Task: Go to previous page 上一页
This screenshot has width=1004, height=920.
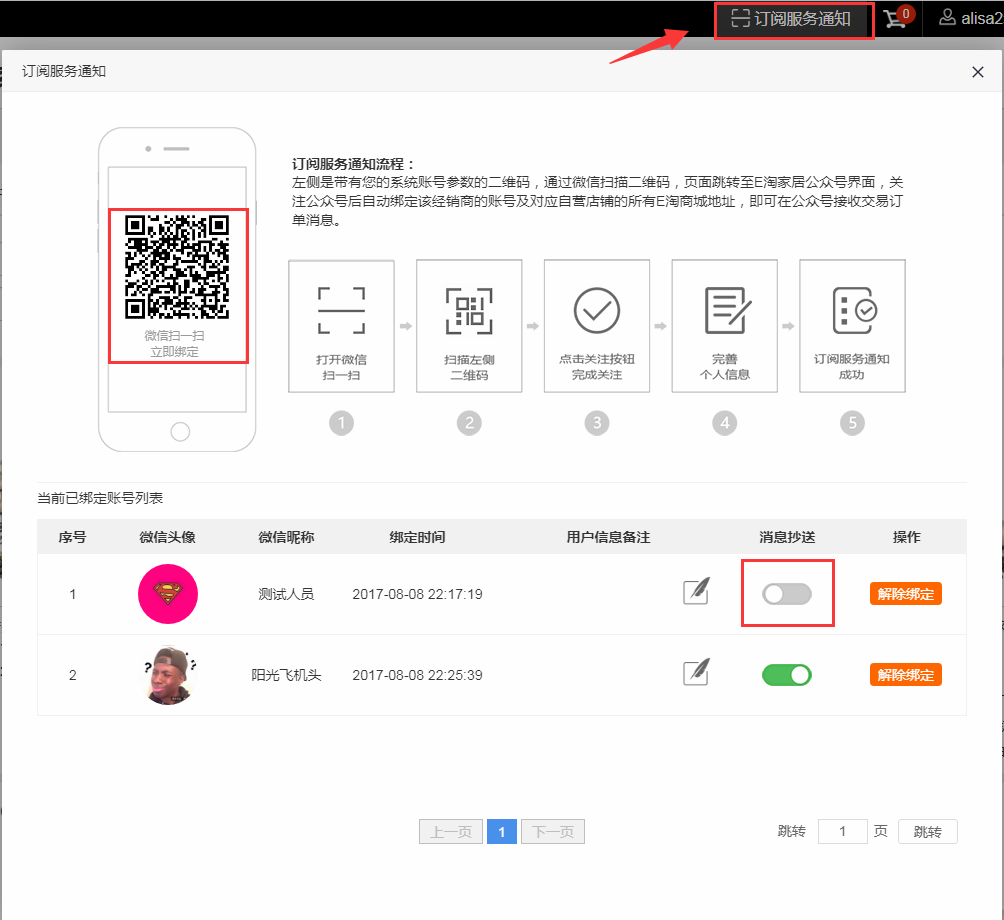Action: click(x=451, y=832)
